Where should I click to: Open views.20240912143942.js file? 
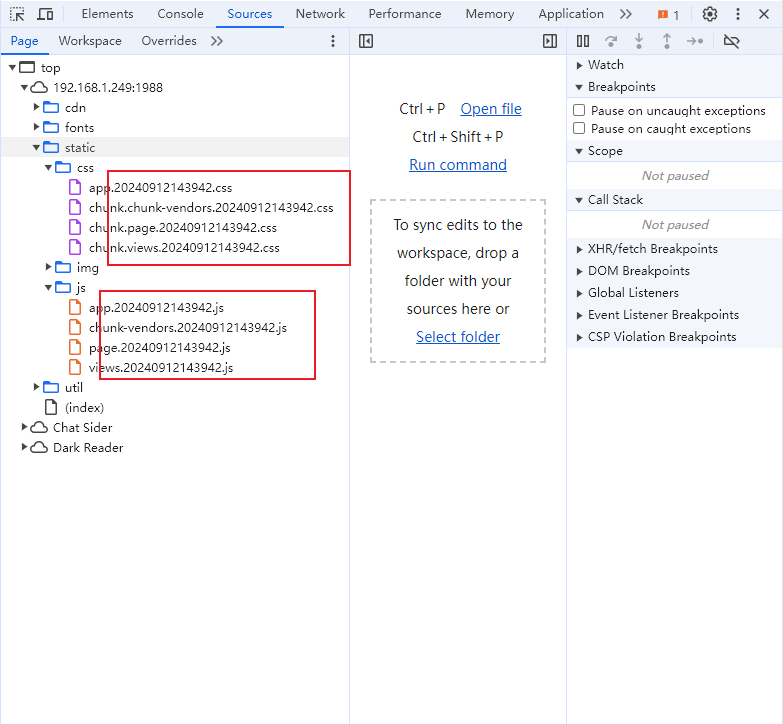tap(161, 367)
